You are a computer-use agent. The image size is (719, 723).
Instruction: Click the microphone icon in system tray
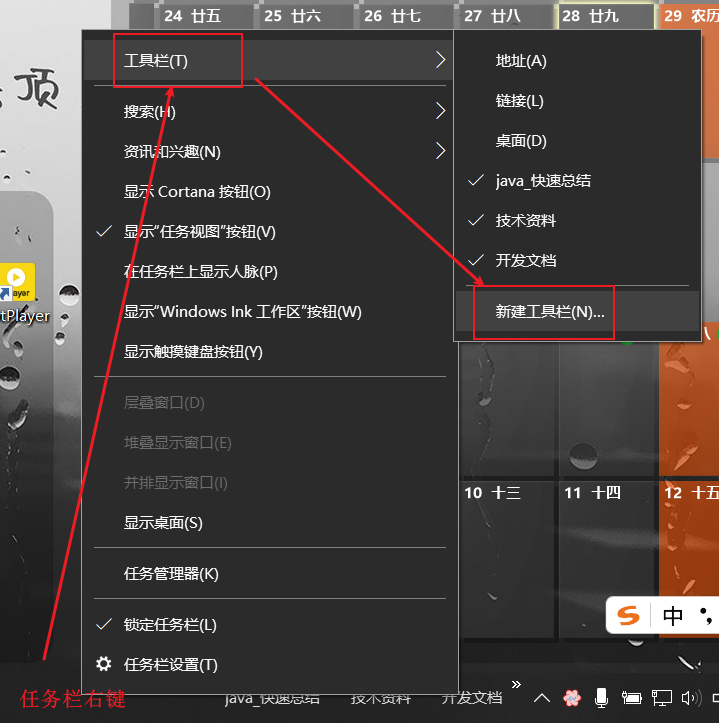[602, 697]
